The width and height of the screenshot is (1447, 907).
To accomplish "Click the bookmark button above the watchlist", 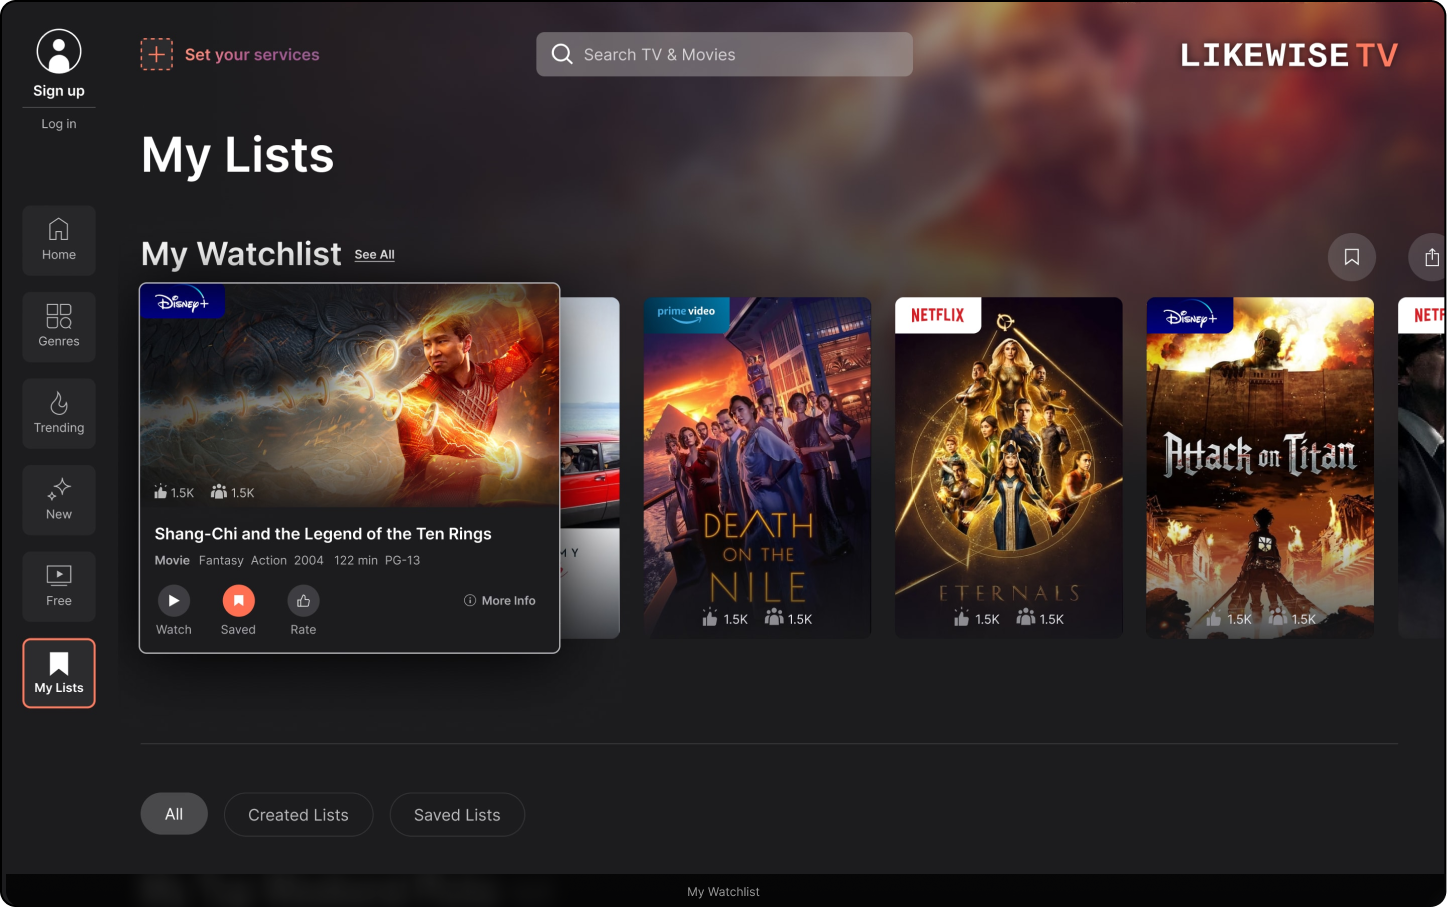I will [x=1352, y=257].
